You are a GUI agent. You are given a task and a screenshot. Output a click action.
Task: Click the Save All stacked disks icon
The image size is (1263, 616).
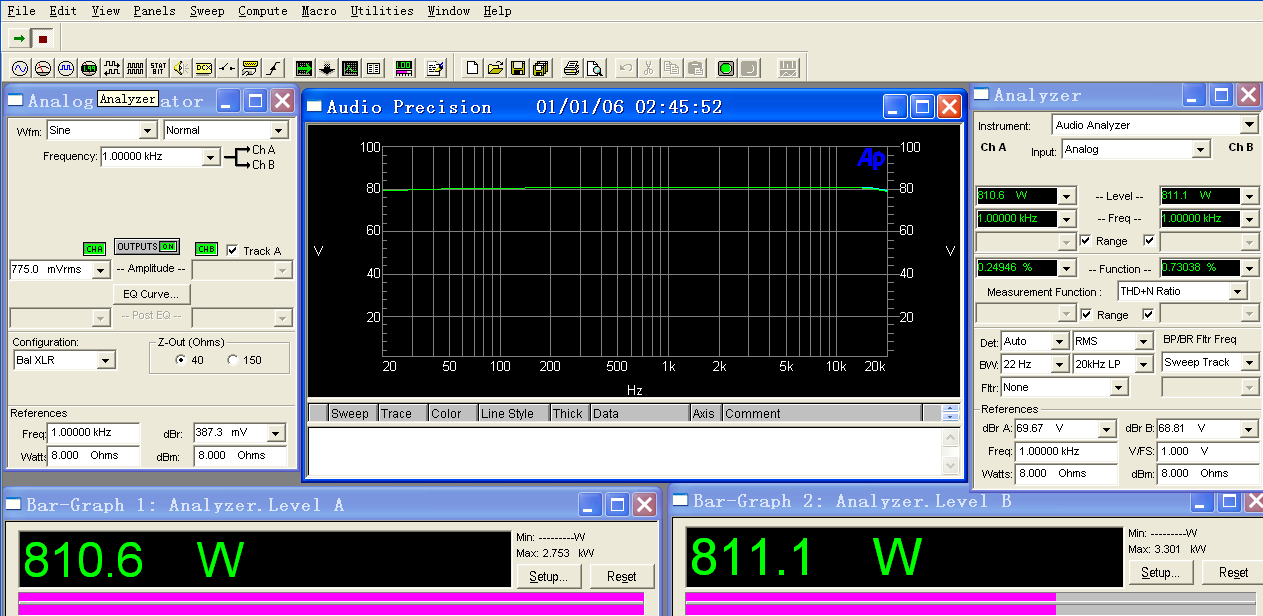(541, 68)
